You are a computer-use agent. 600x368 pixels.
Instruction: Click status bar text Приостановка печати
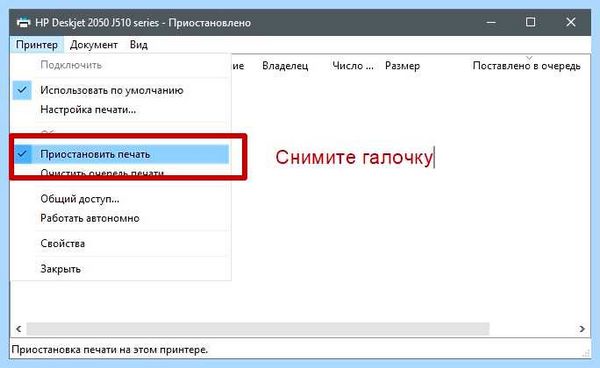[110, 350]
